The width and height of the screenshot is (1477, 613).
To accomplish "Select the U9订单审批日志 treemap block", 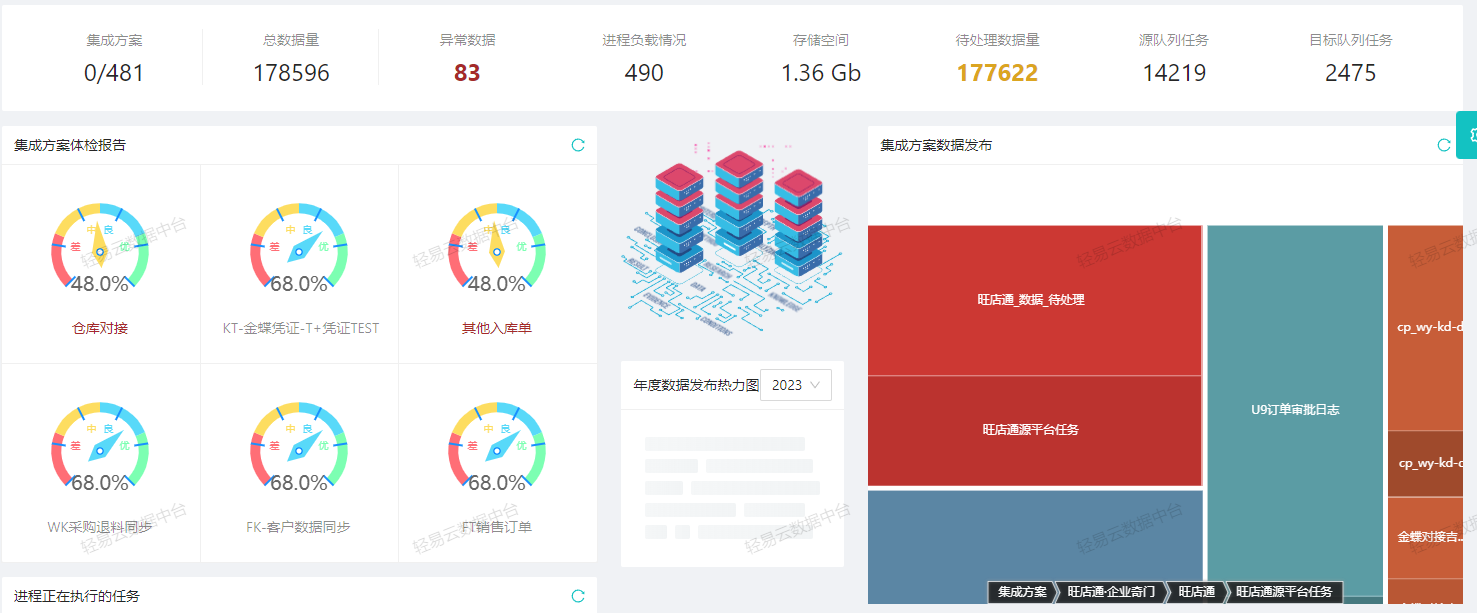I will point(1295,410).
